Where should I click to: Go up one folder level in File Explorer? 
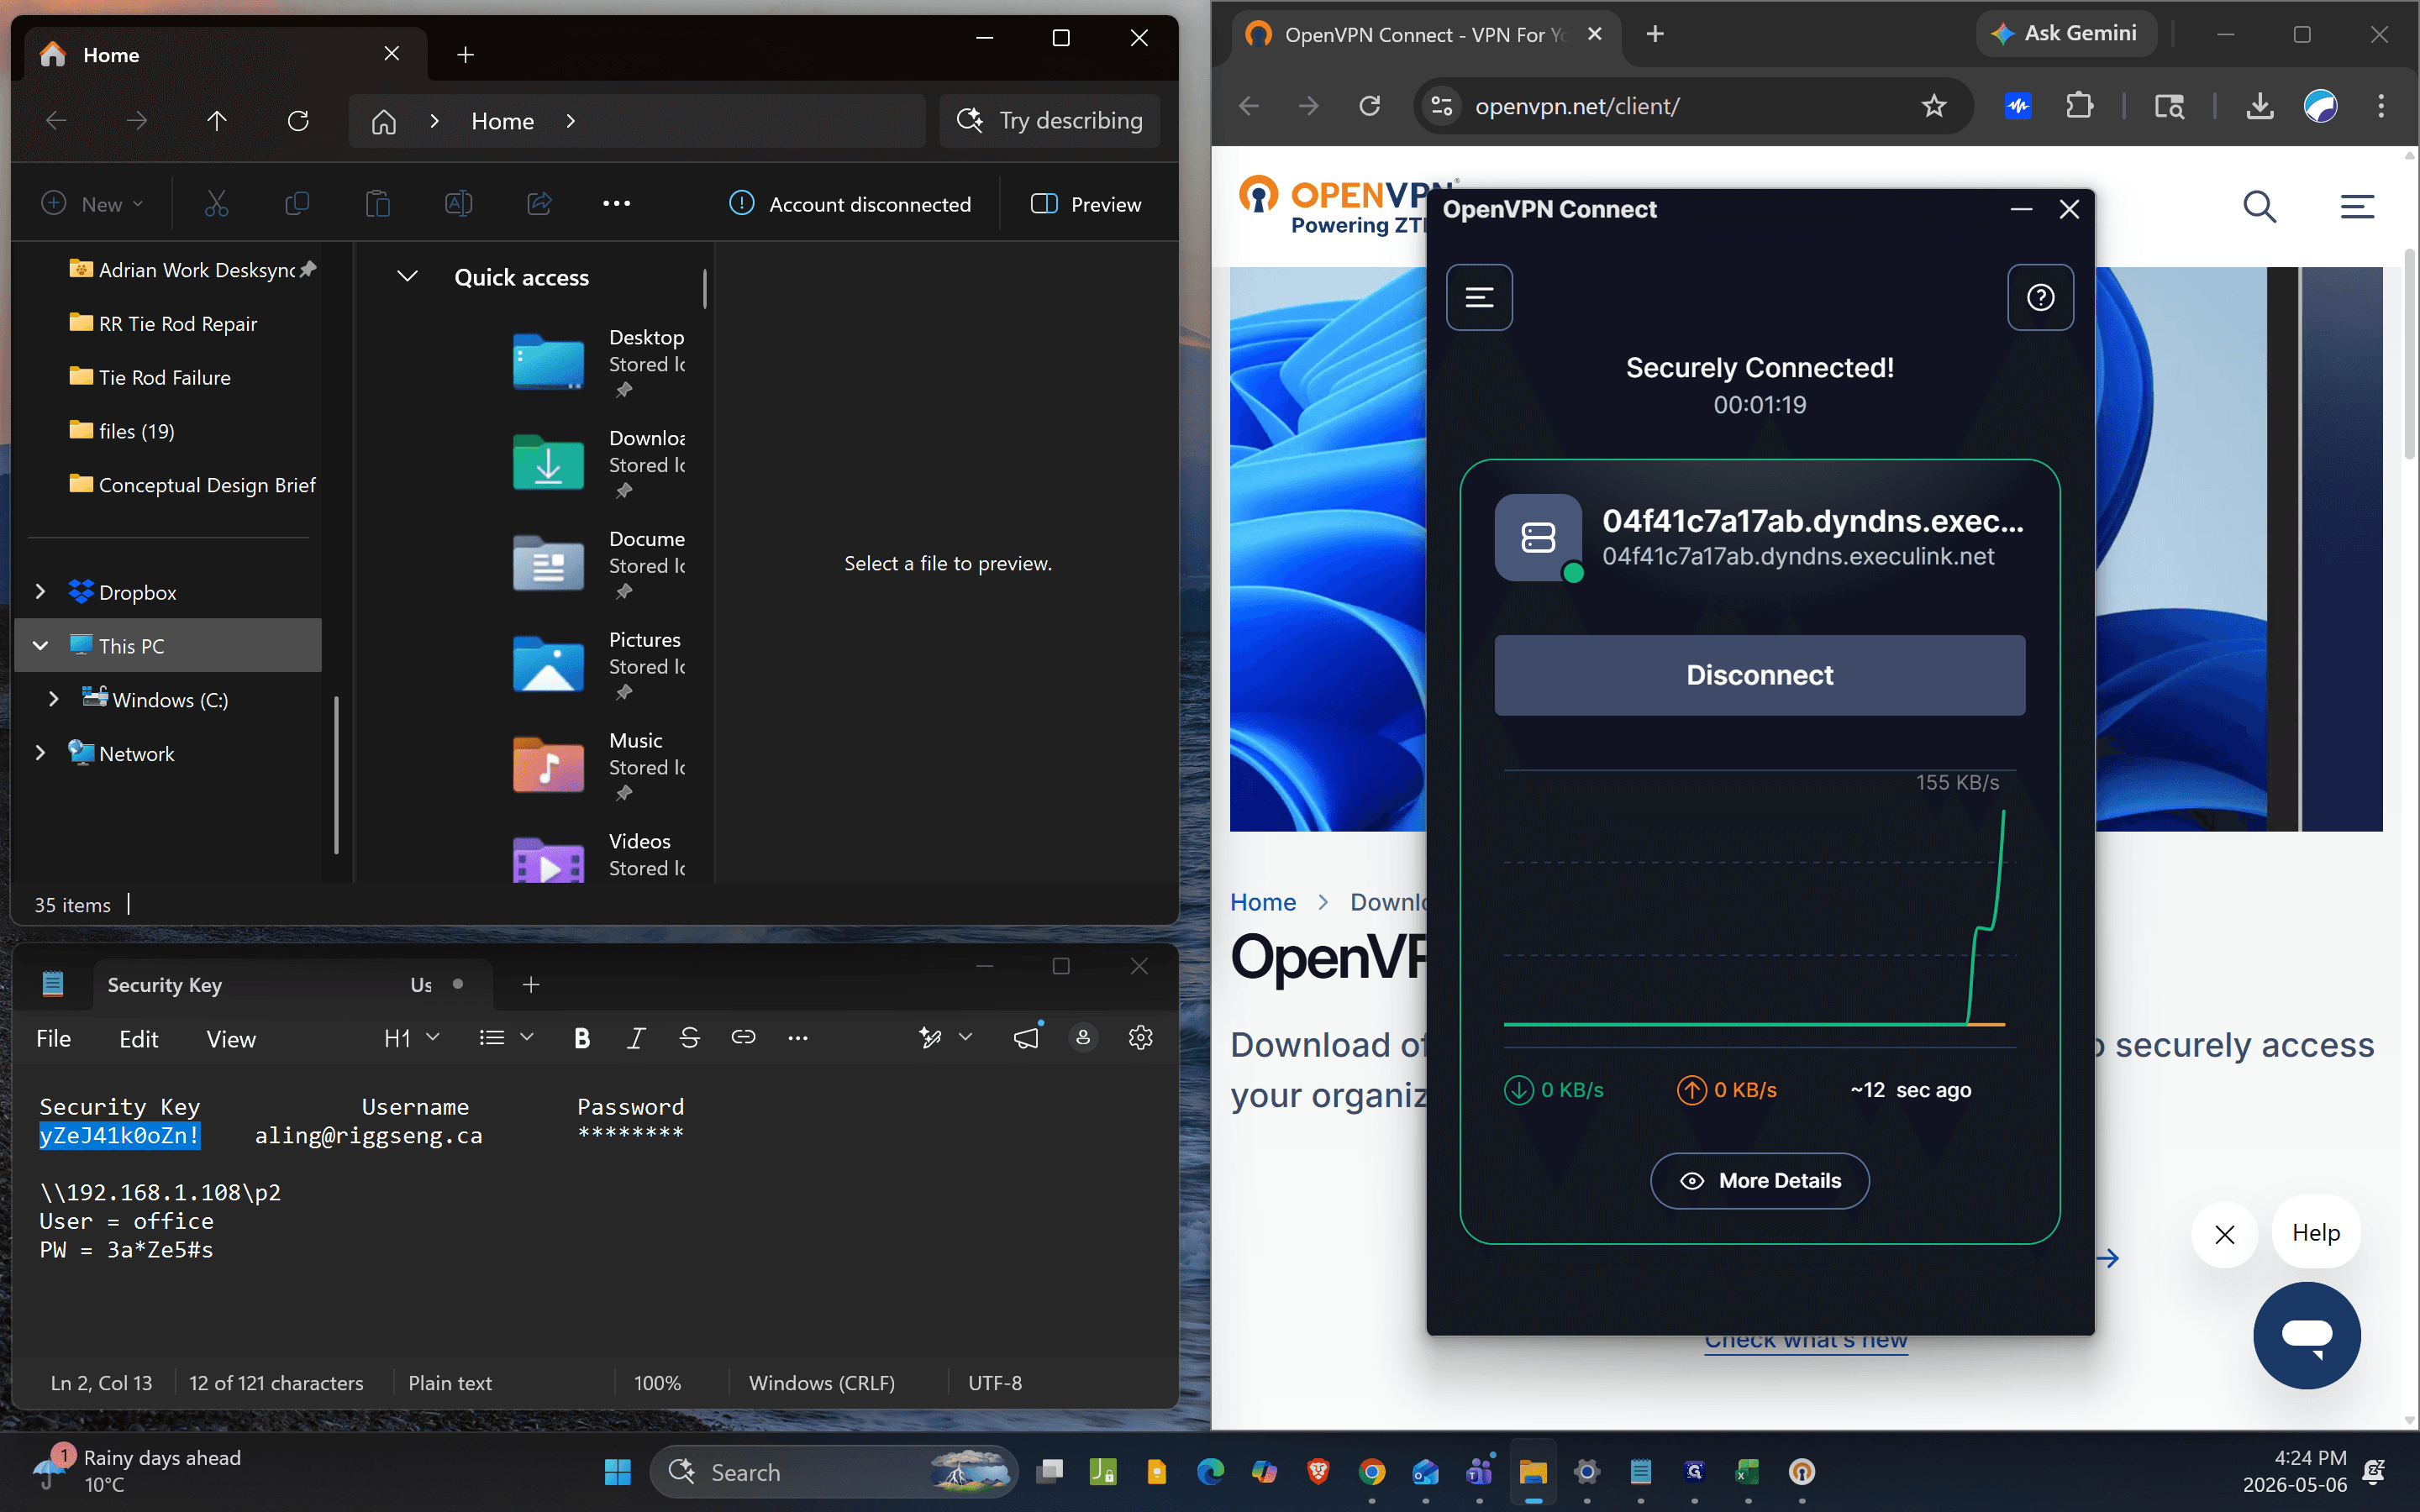(216, 121)
